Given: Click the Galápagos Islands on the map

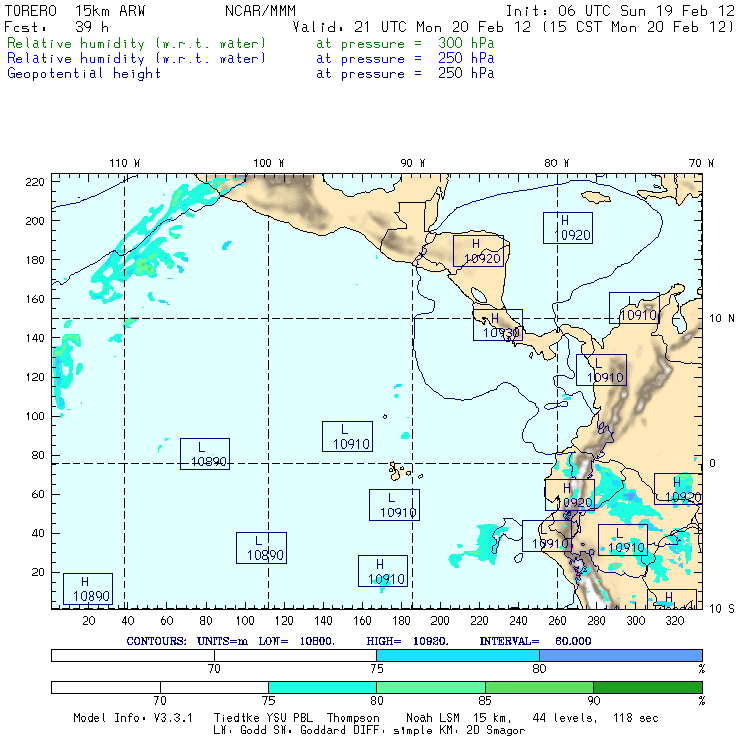Looking at the screenshot, I should tap(400, 469).
